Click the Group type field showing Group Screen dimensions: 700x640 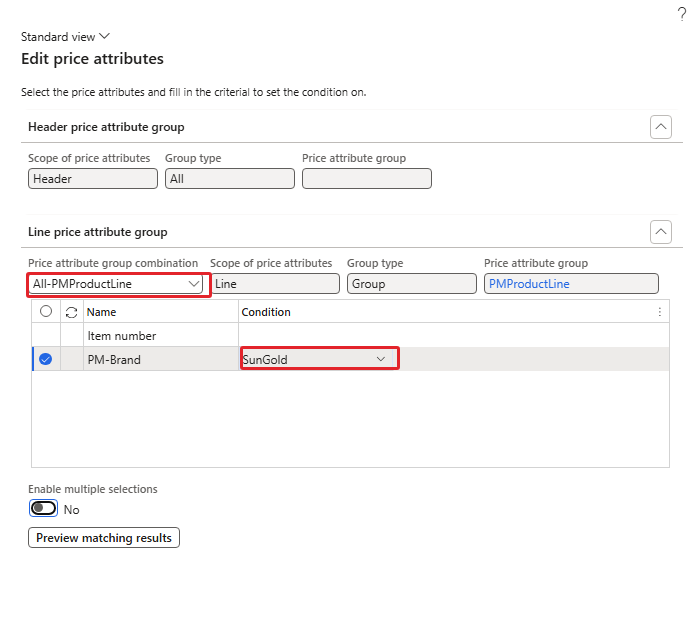pyautogui.click(x=412, y=284)
